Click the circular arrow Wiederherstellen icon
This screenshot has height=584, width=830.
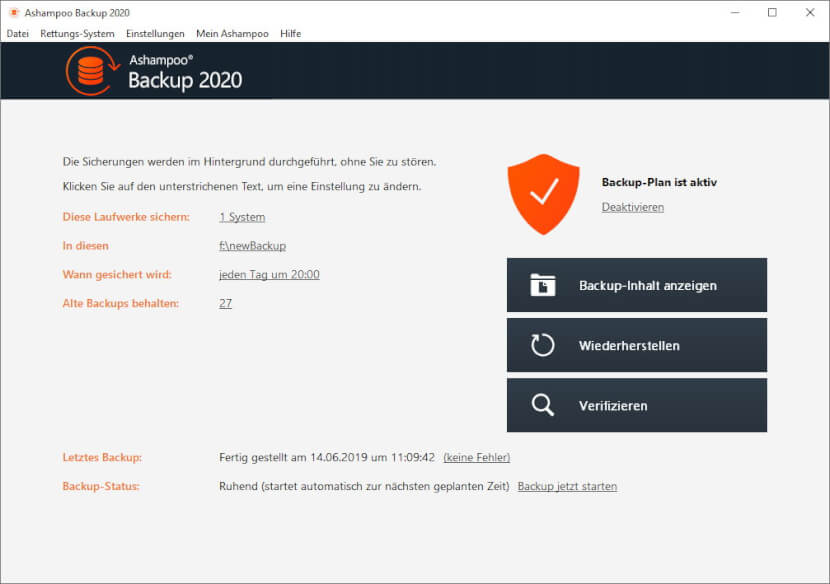tap(543, 345)
